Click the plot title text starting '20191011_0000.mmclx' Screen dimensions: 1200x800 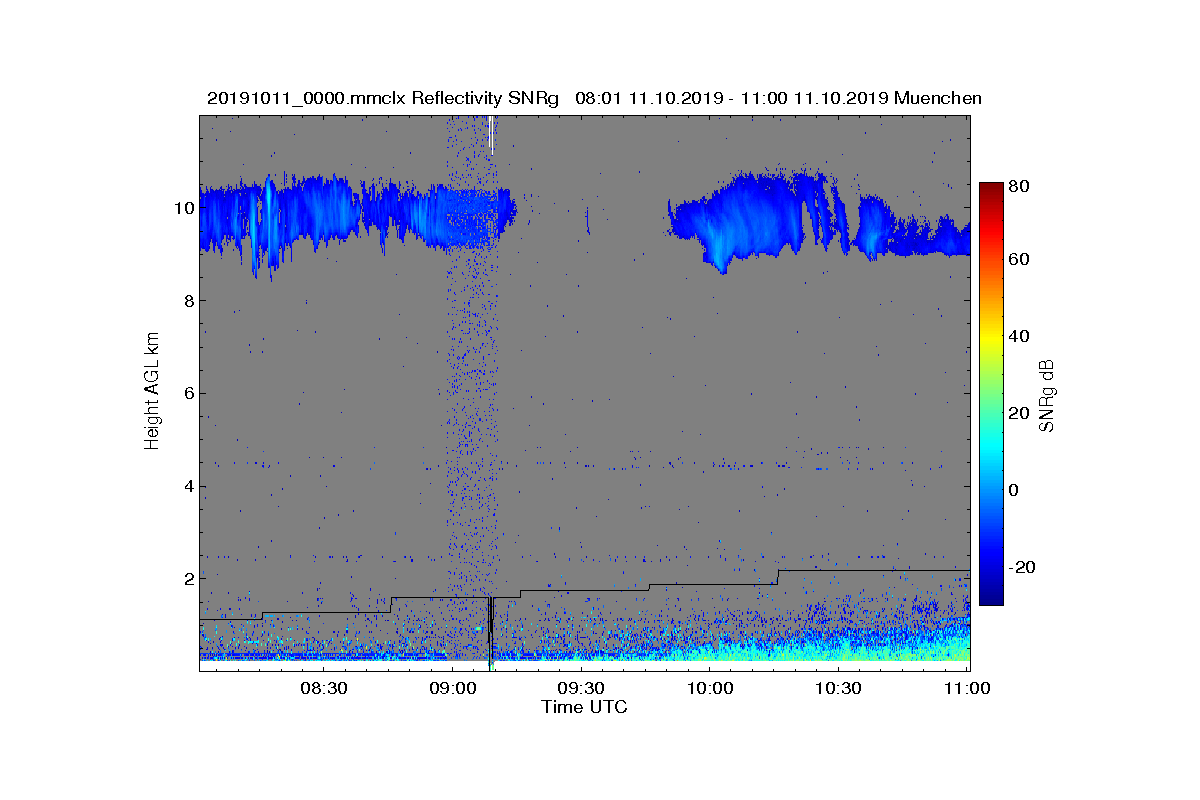tap(594, 98)
